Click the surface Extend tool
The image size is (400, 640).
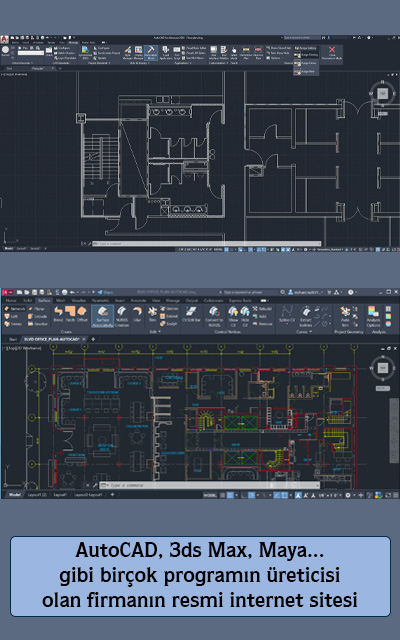tap(169, 316)
